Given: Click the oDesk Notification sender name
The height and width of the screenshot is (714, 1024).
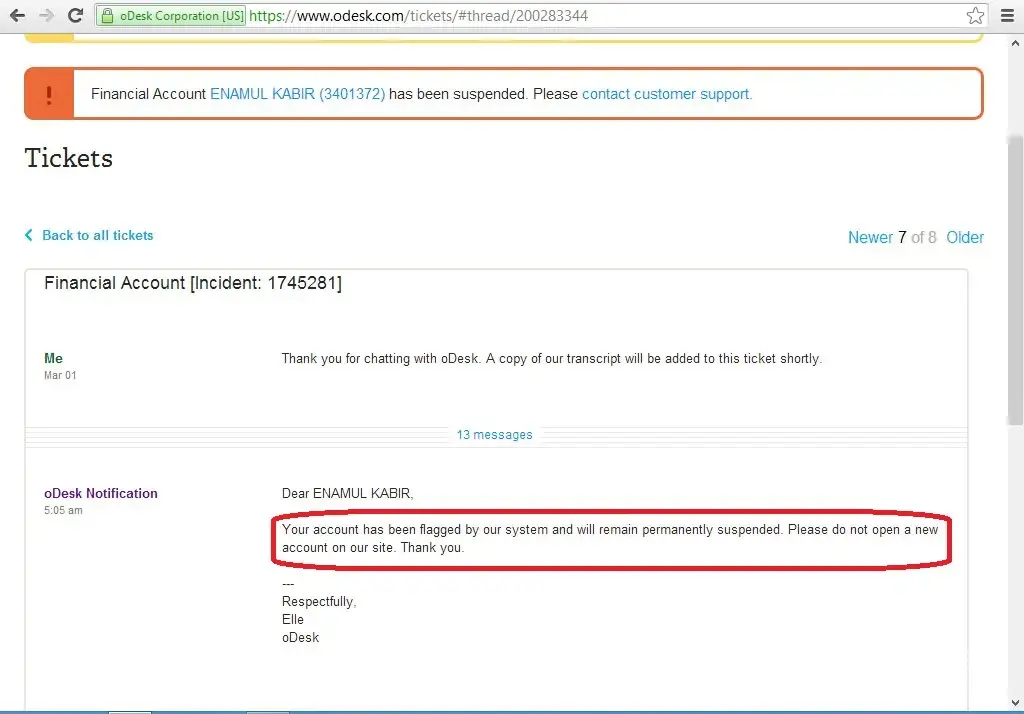Looking at the screenshot, I should click(x=101, y=493).
